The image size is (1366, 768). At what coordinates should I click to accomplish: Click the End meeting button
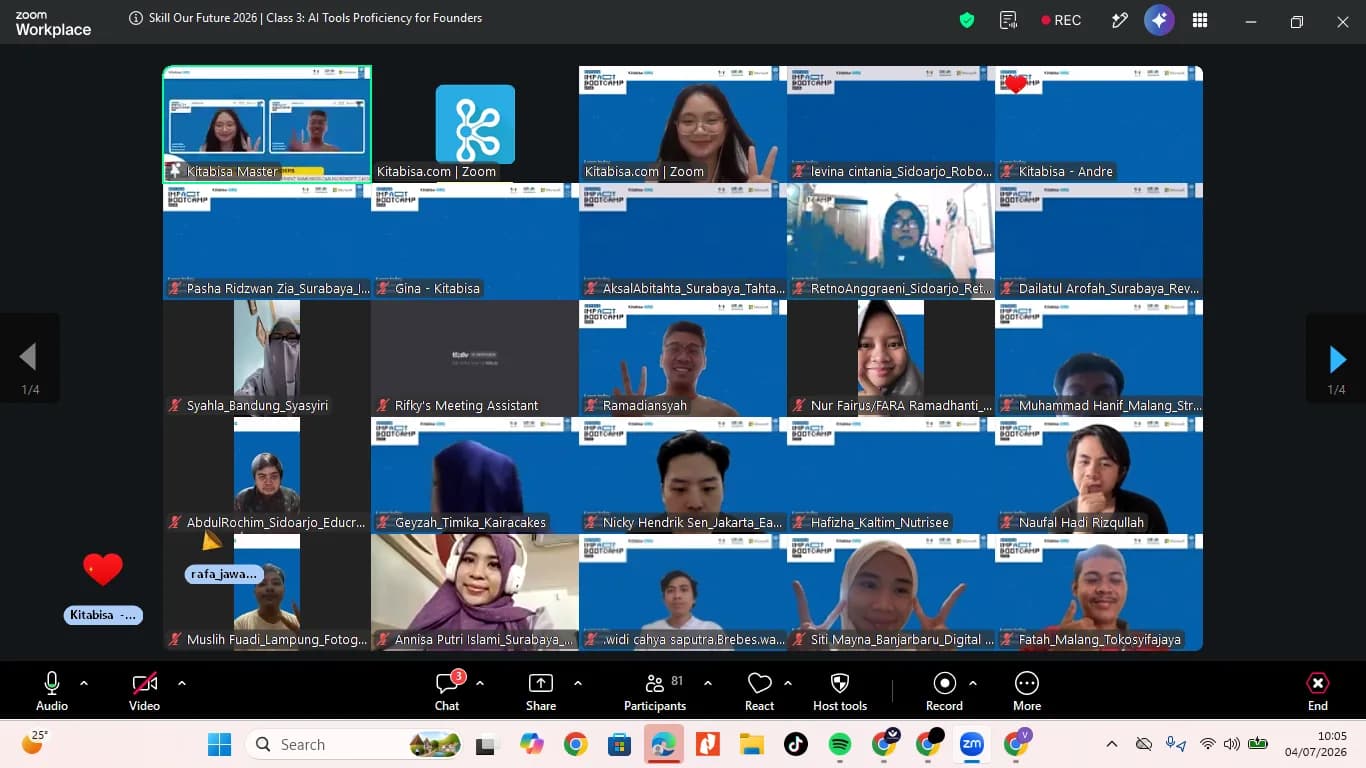tap(1318, 691)
